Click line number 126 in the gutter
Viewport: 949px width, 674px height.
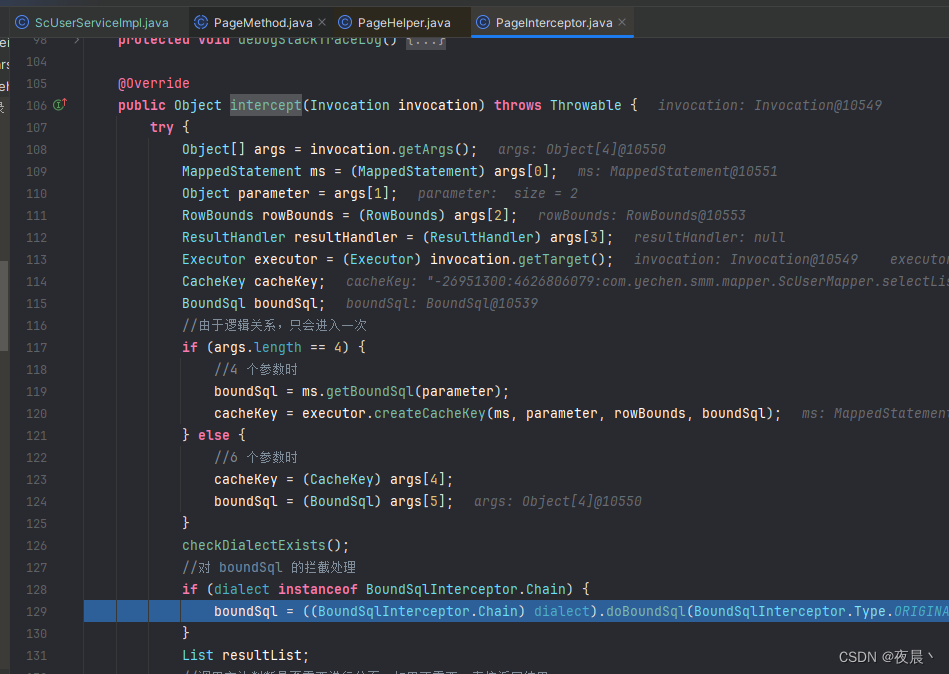point(36,546)
